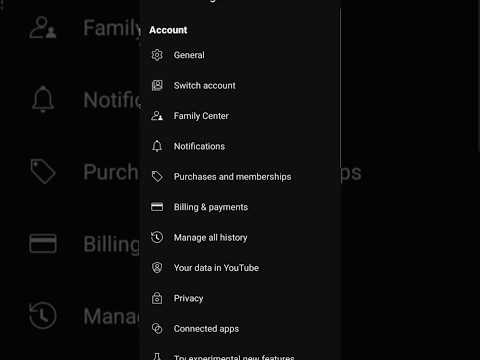Screen dimensions: 480x360
Task: Click the Manage all history clock icon
Action: coord(157,237)
